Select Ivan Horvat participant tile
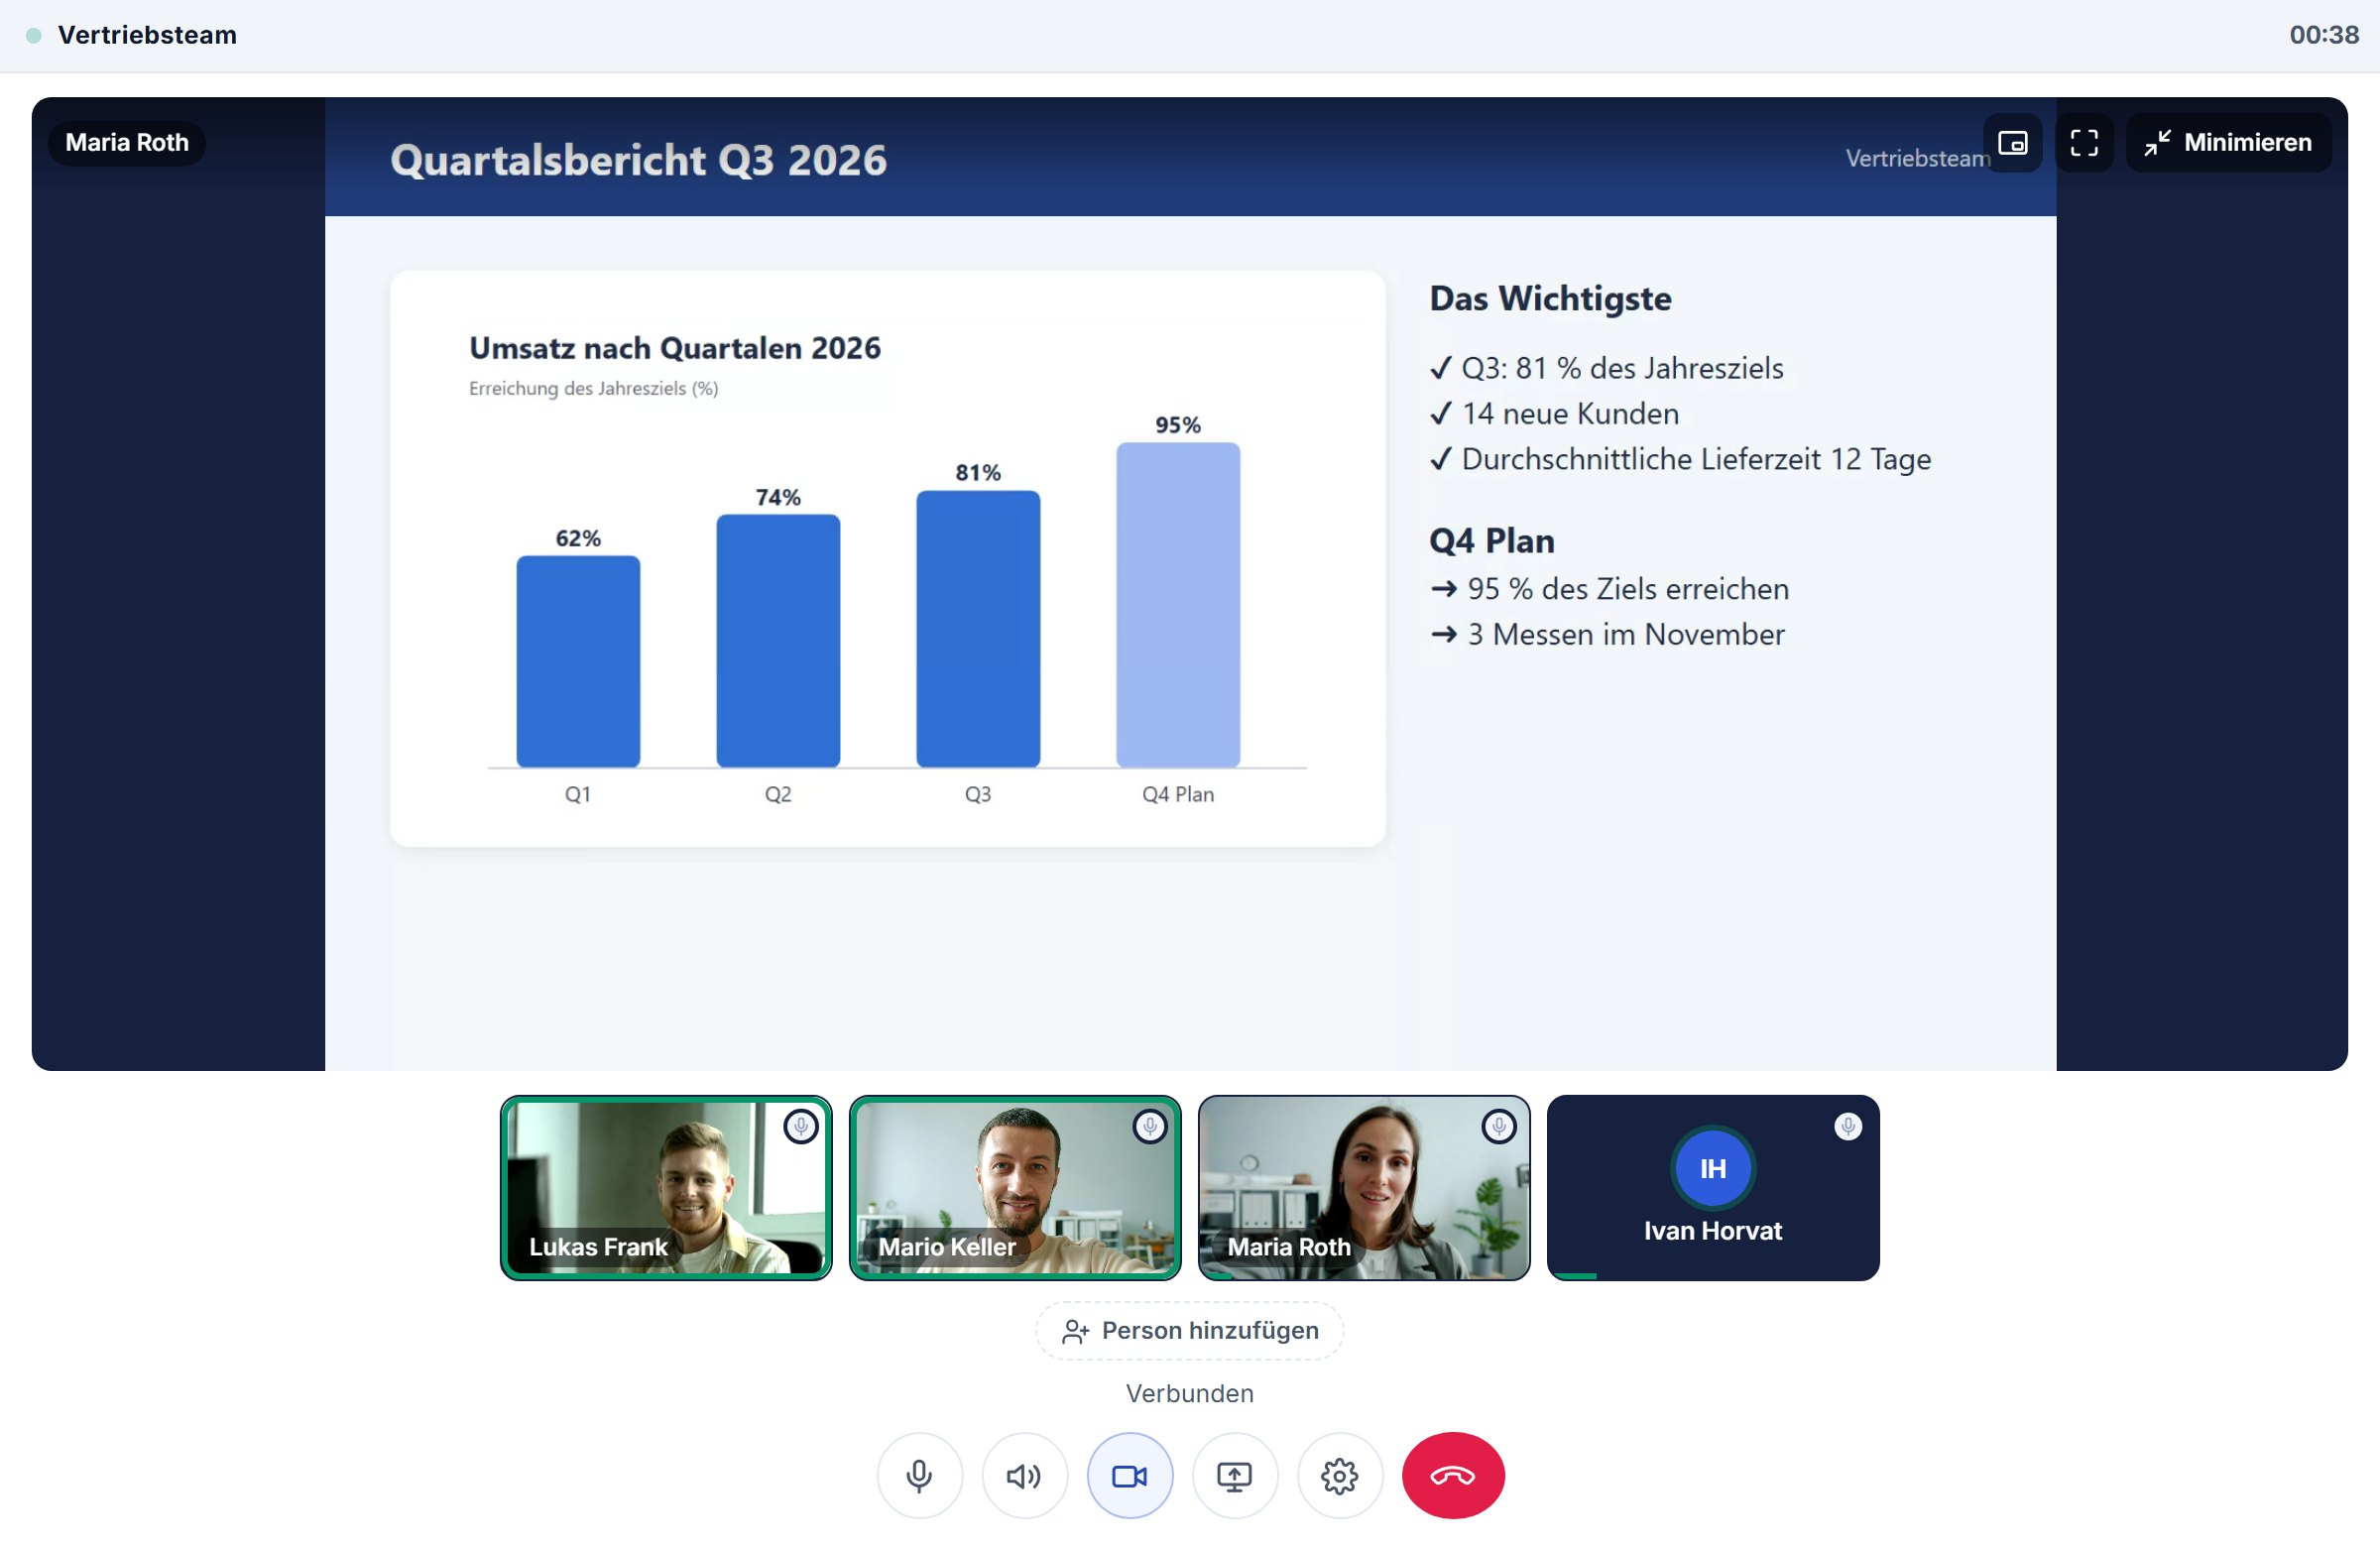 [1713, 1187]
